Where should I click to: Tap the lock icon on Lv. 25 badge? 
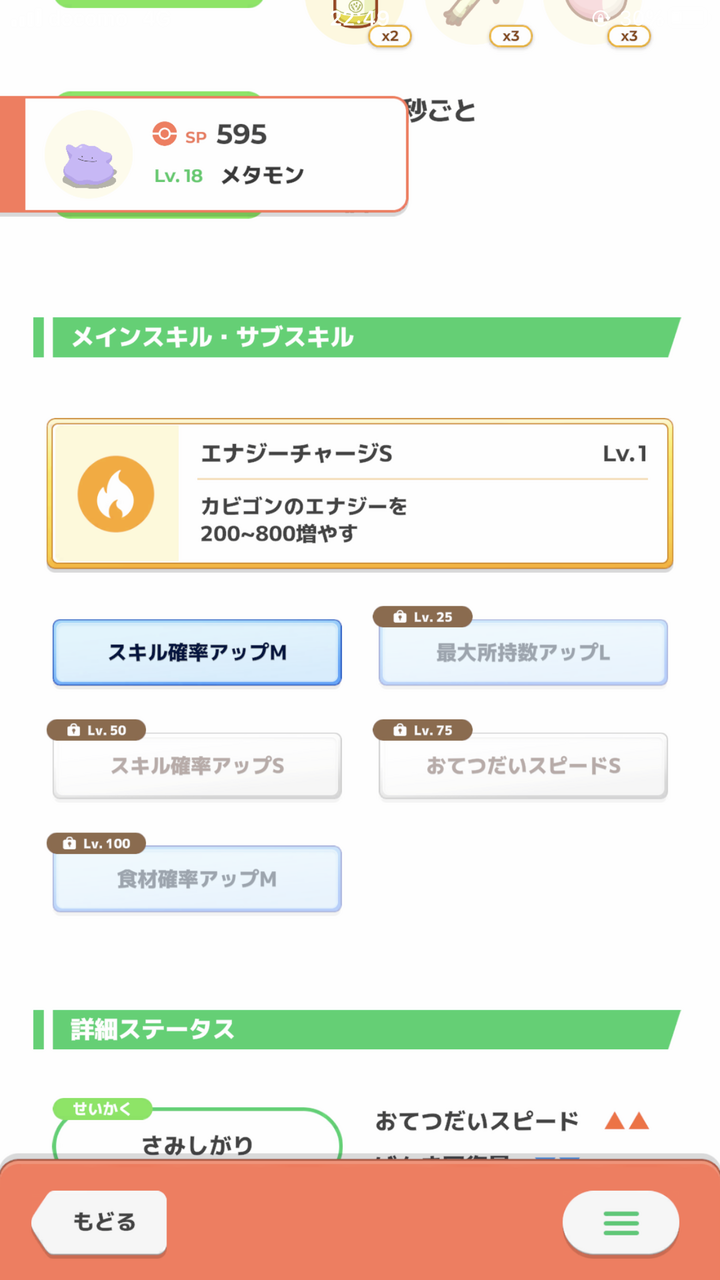[399, 617]
